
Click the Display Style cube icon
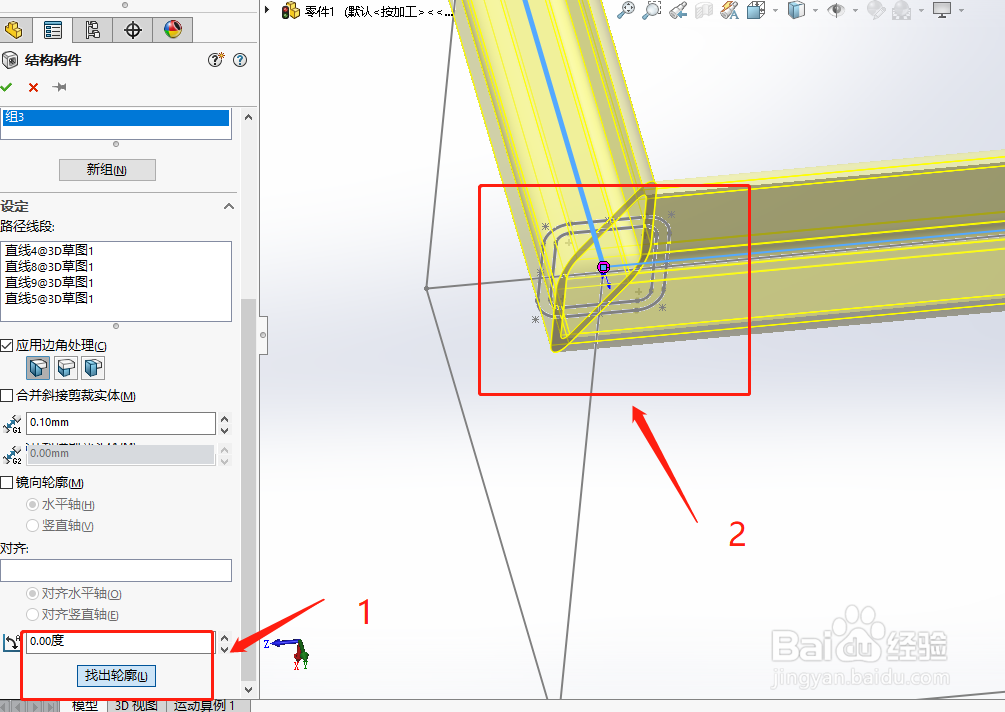[x=796, y=10]
